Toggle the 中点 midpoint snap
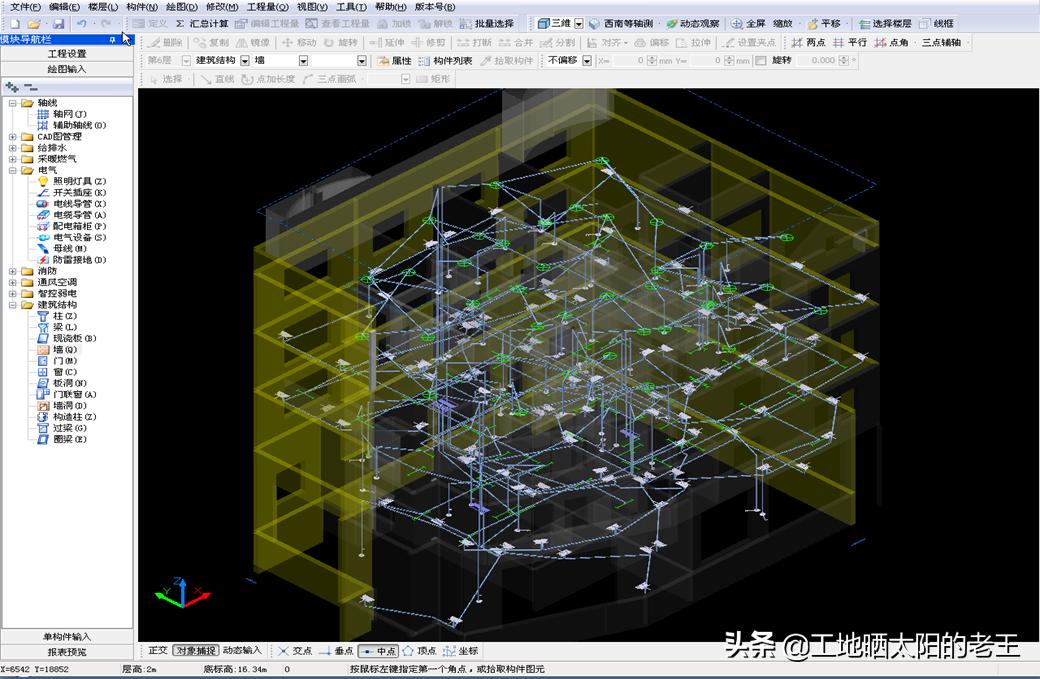1040x679 pixels. (x=378, y=651)
